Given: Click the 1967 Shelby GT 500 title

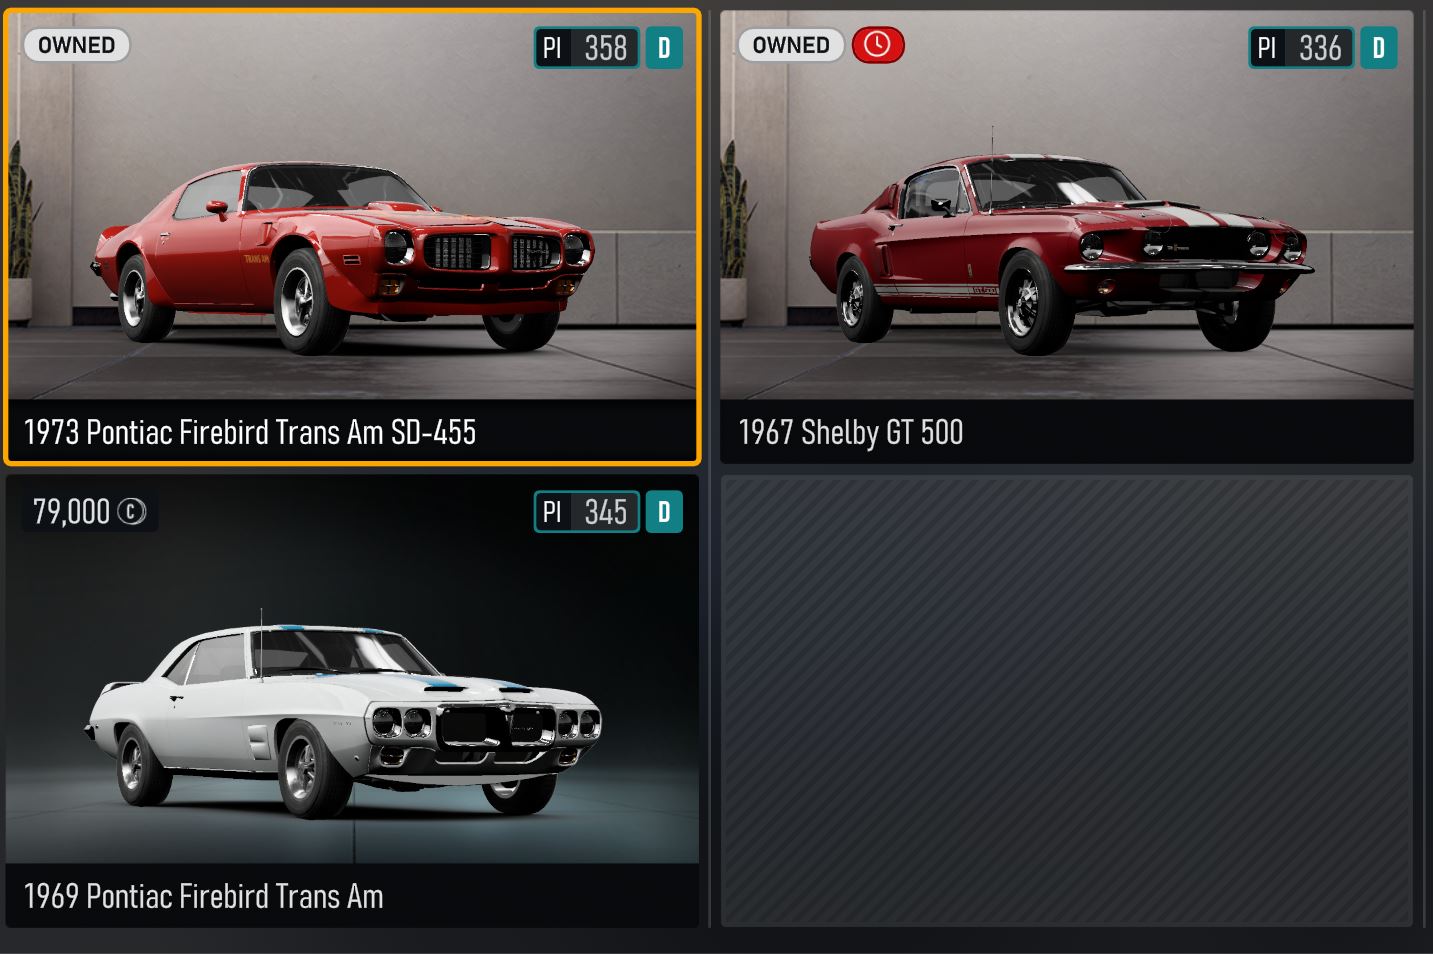Looking at the screenshot, I should (x=851, y=432).
